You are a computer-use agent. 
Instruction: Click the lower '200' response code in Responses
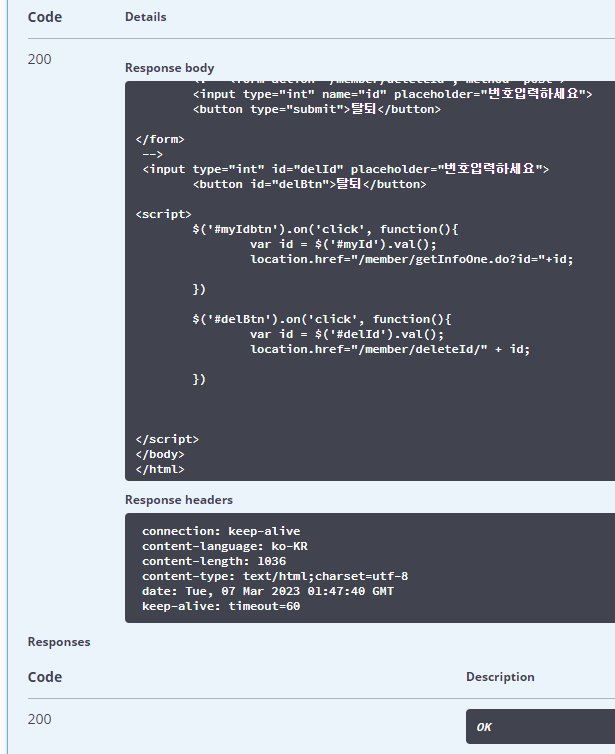39,719
